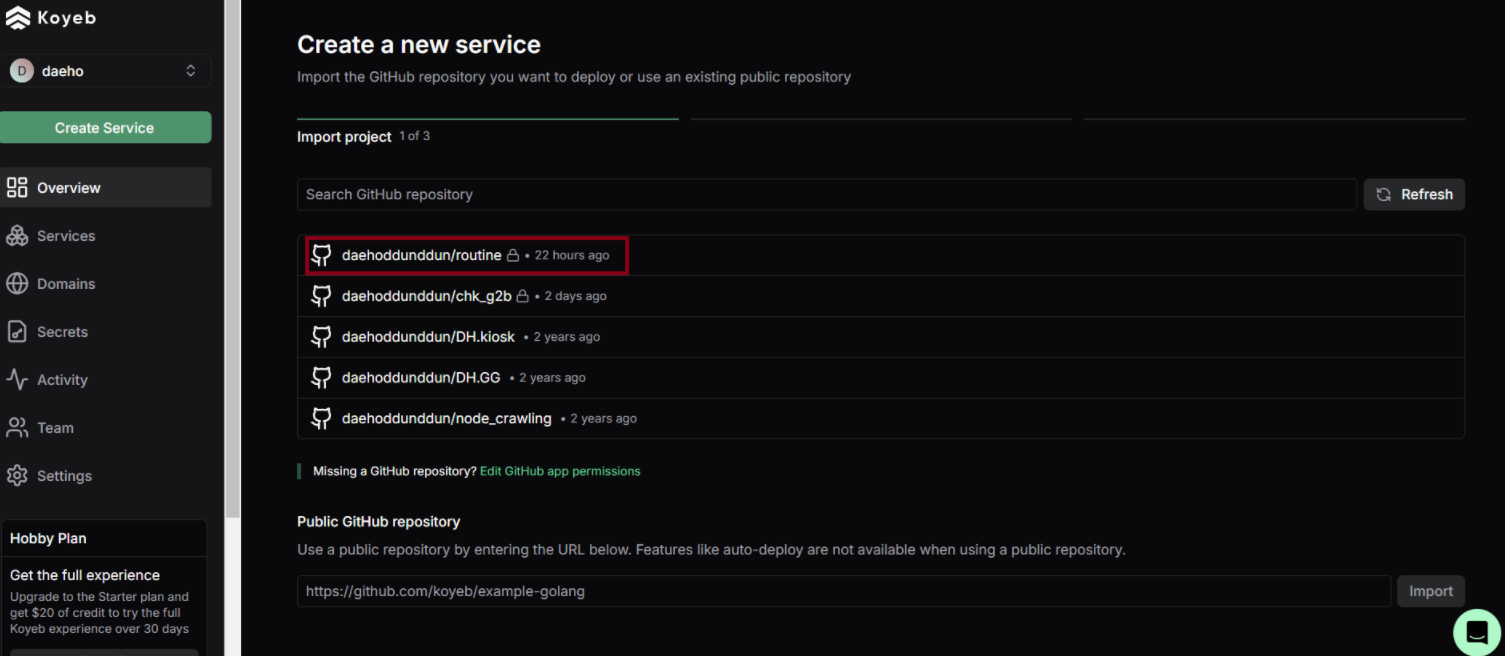Select the daehoddunddun/routine repository
This screenshot has height=656, width=1505.
(881, 255)
